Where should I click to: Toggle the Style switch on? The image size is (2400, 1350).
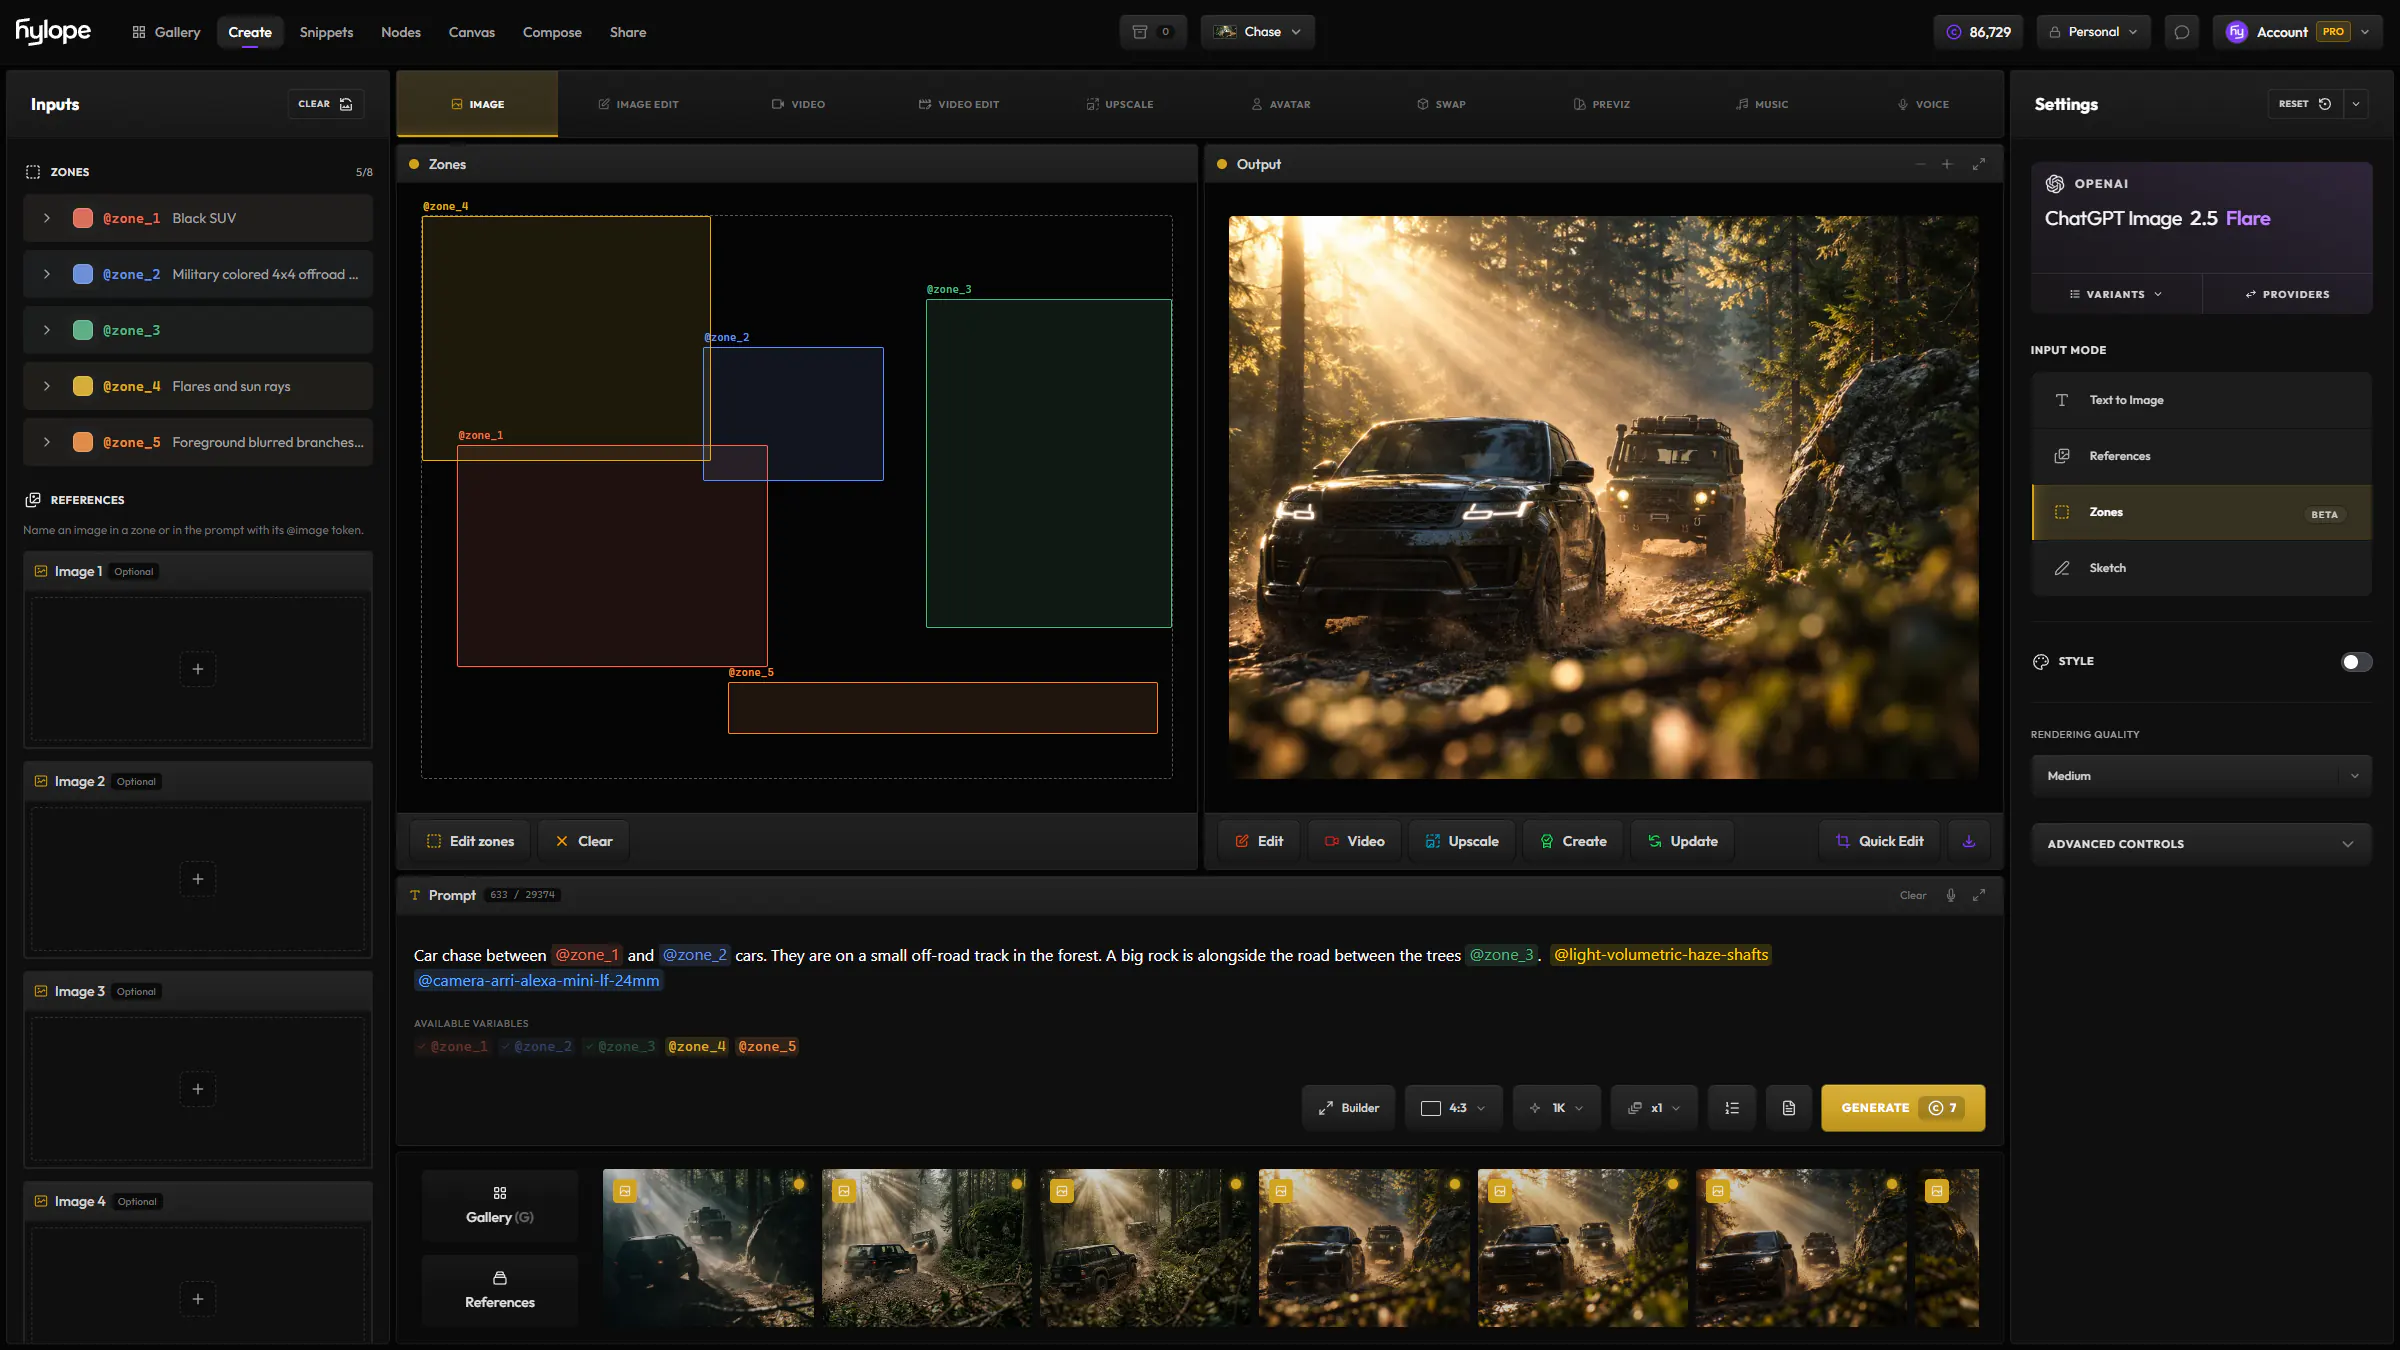coord(2356,662)
